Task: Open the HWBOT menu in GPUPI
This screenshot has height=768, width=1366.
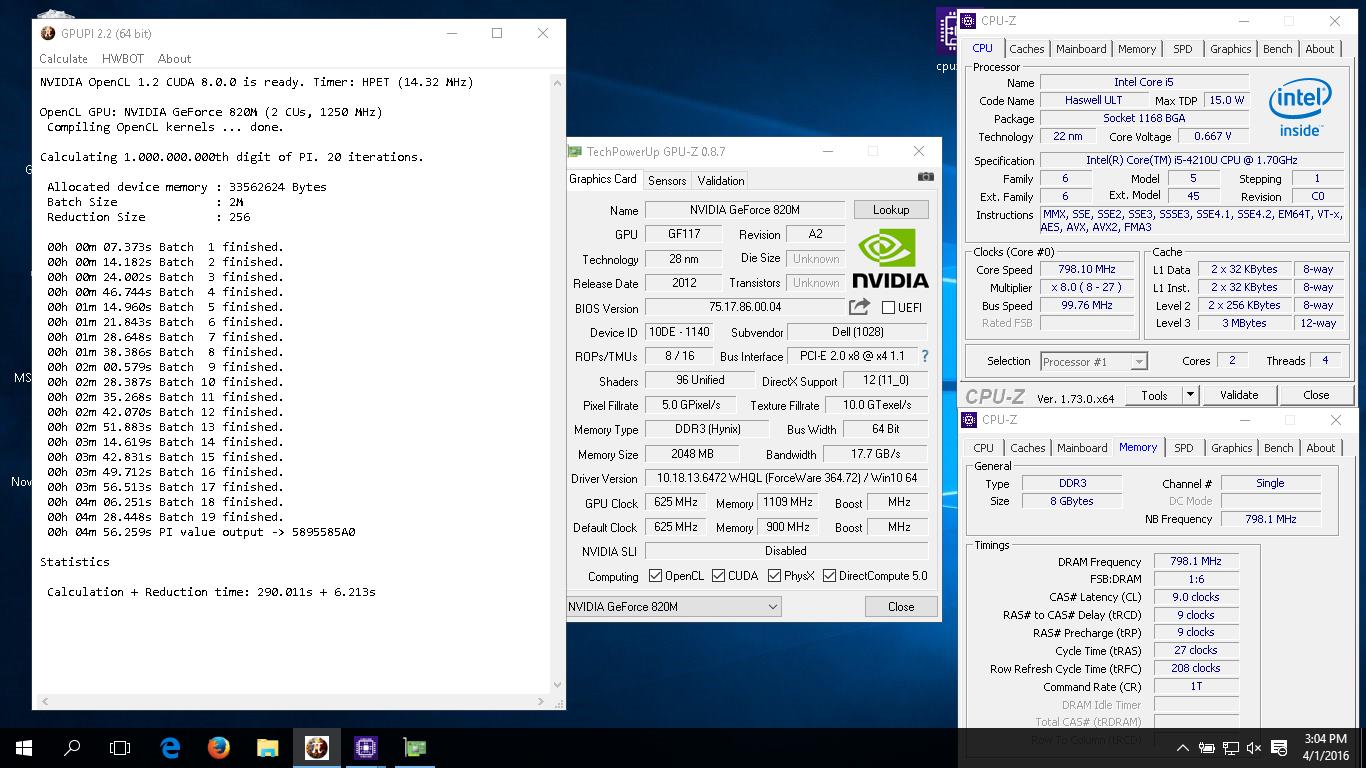Action: coord(123,59)
